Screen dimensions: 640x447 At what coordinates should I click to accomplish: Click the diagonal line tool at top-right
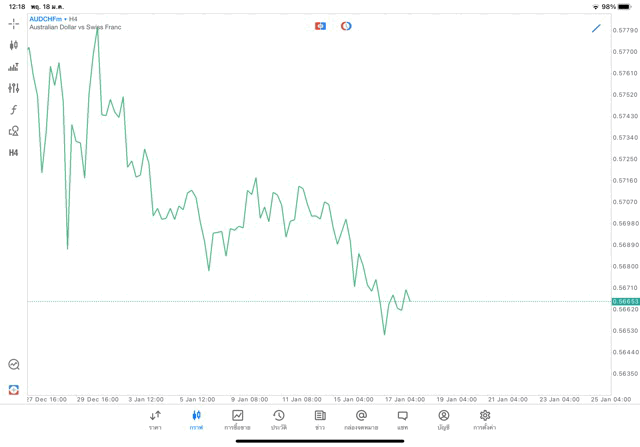[x=596, y=28]
